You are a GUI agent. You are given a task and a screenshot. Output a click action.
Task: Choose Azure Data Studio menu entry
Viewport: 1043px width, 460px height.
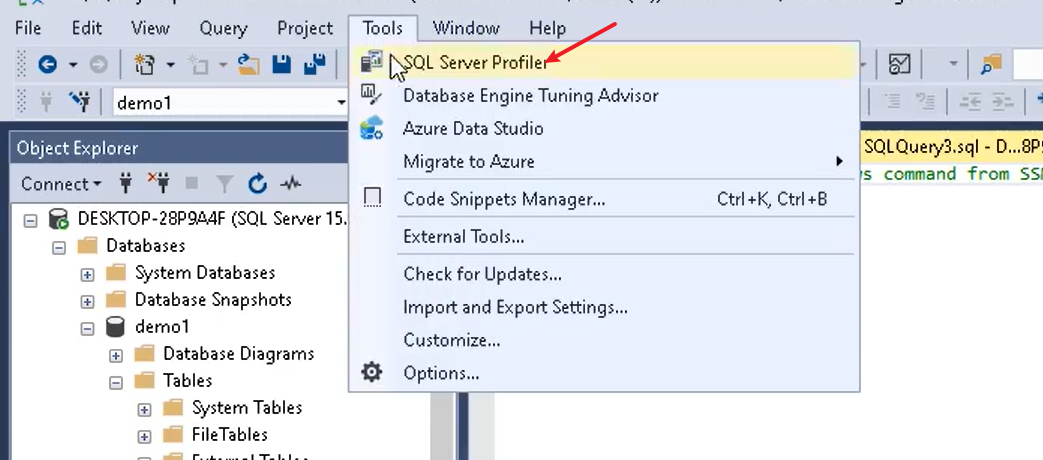[x=605, y=128]
